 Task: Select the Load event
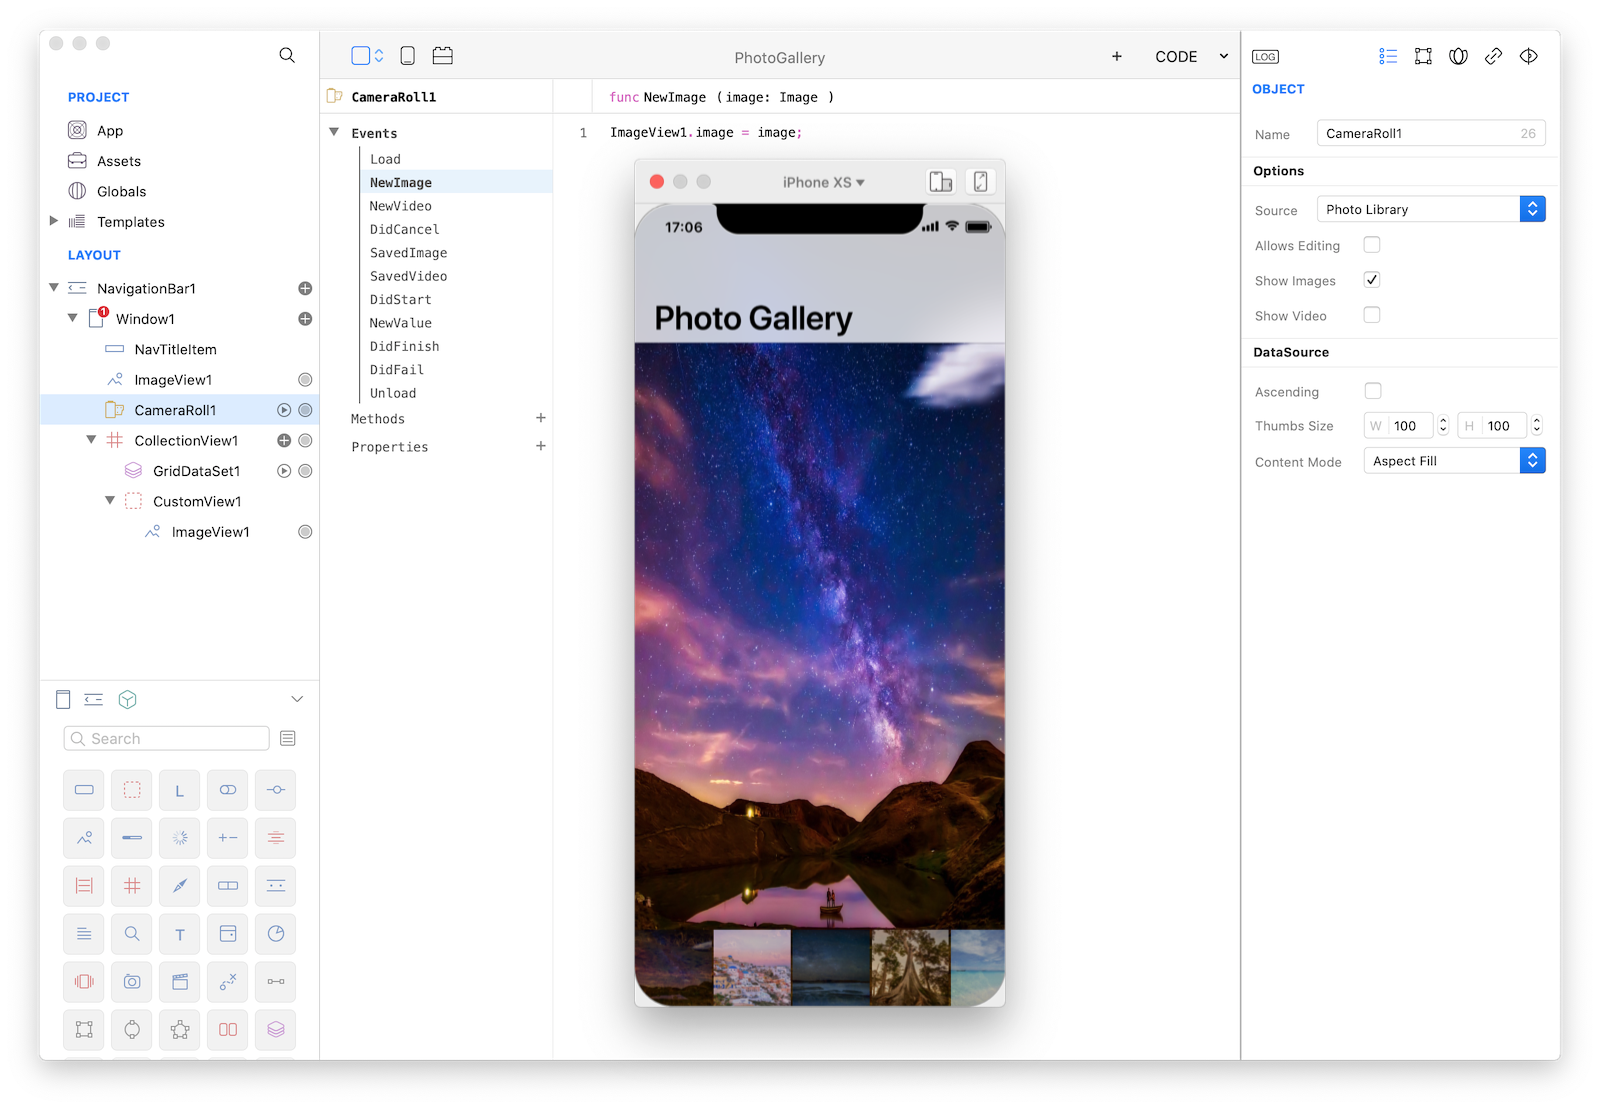pos(385,159)
